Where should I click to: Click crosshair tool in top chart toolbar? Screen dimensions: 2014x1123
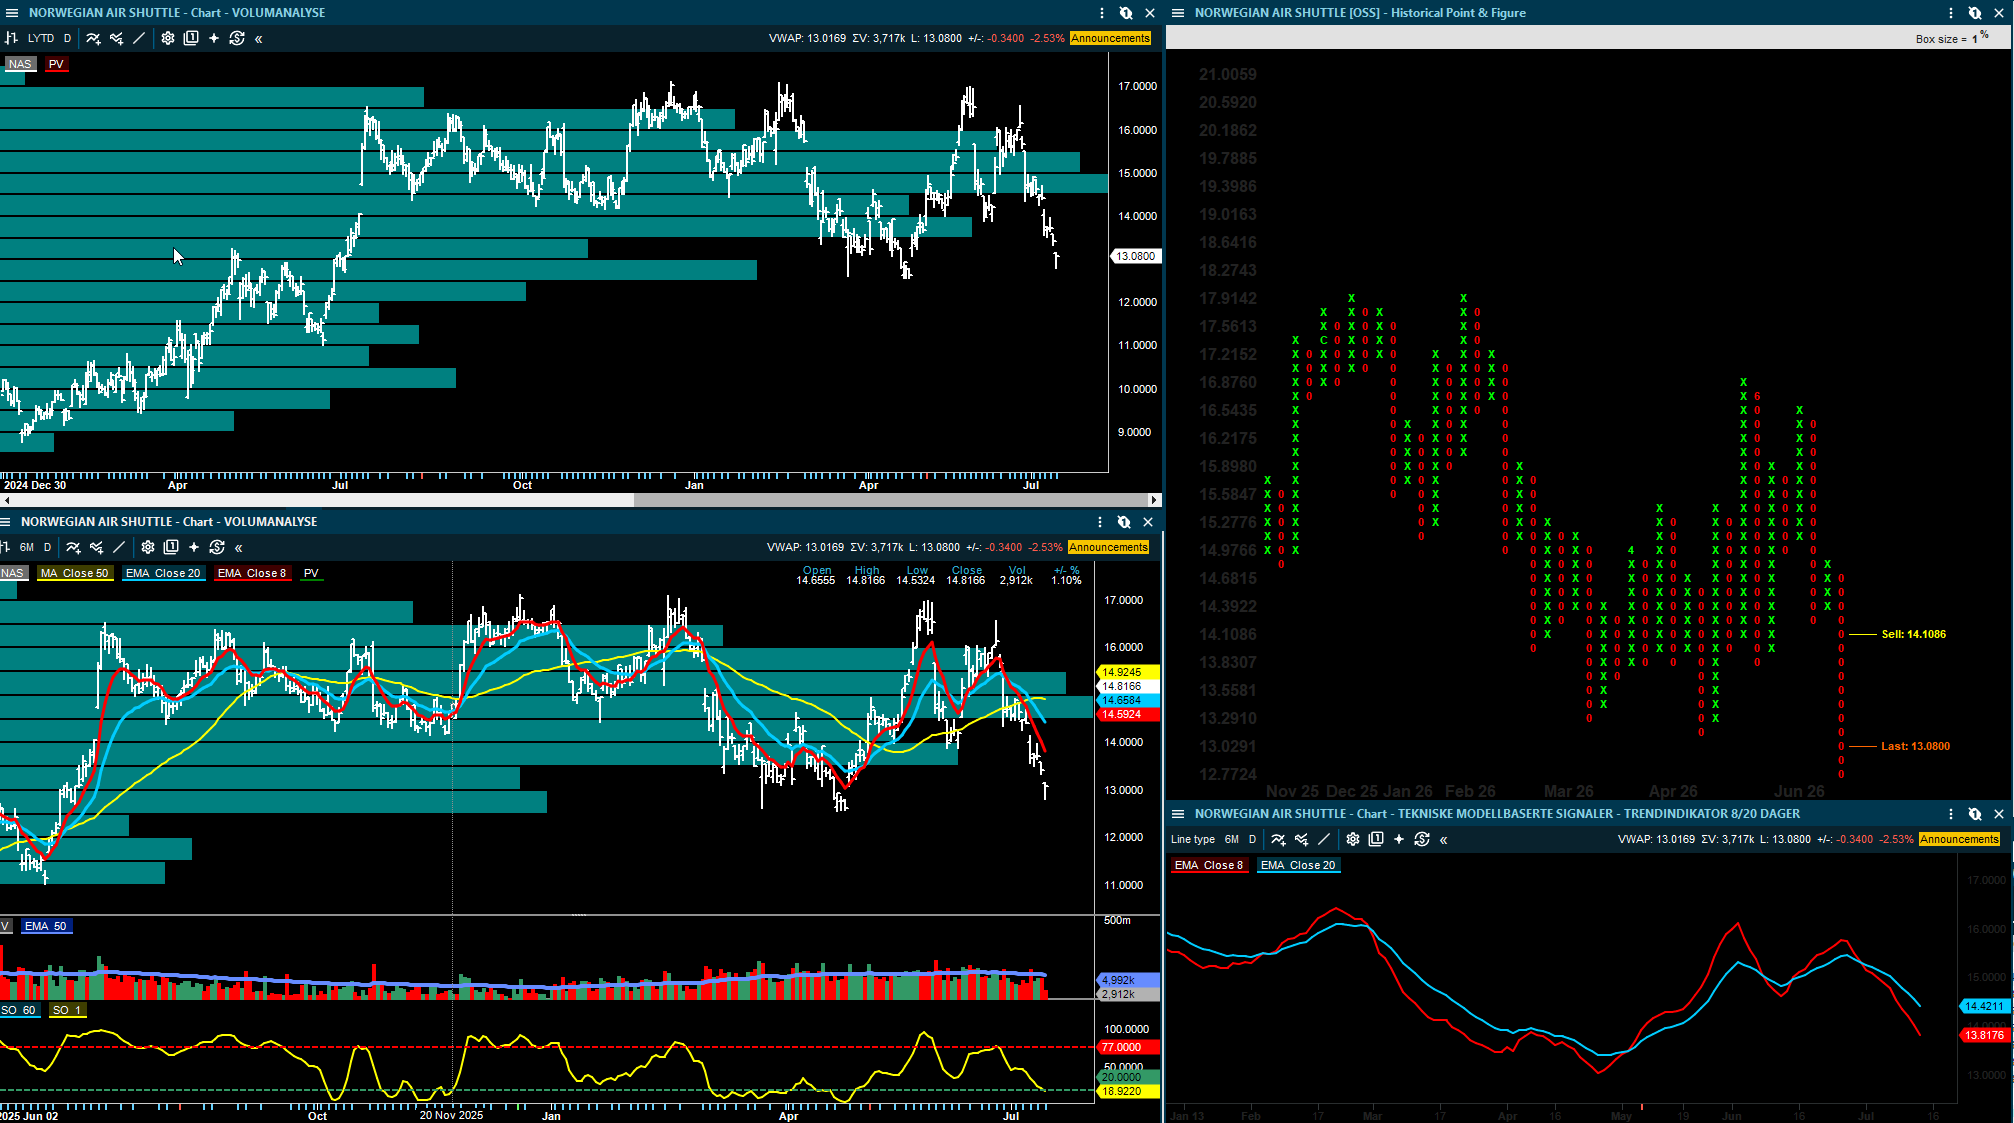click(214, 38)
